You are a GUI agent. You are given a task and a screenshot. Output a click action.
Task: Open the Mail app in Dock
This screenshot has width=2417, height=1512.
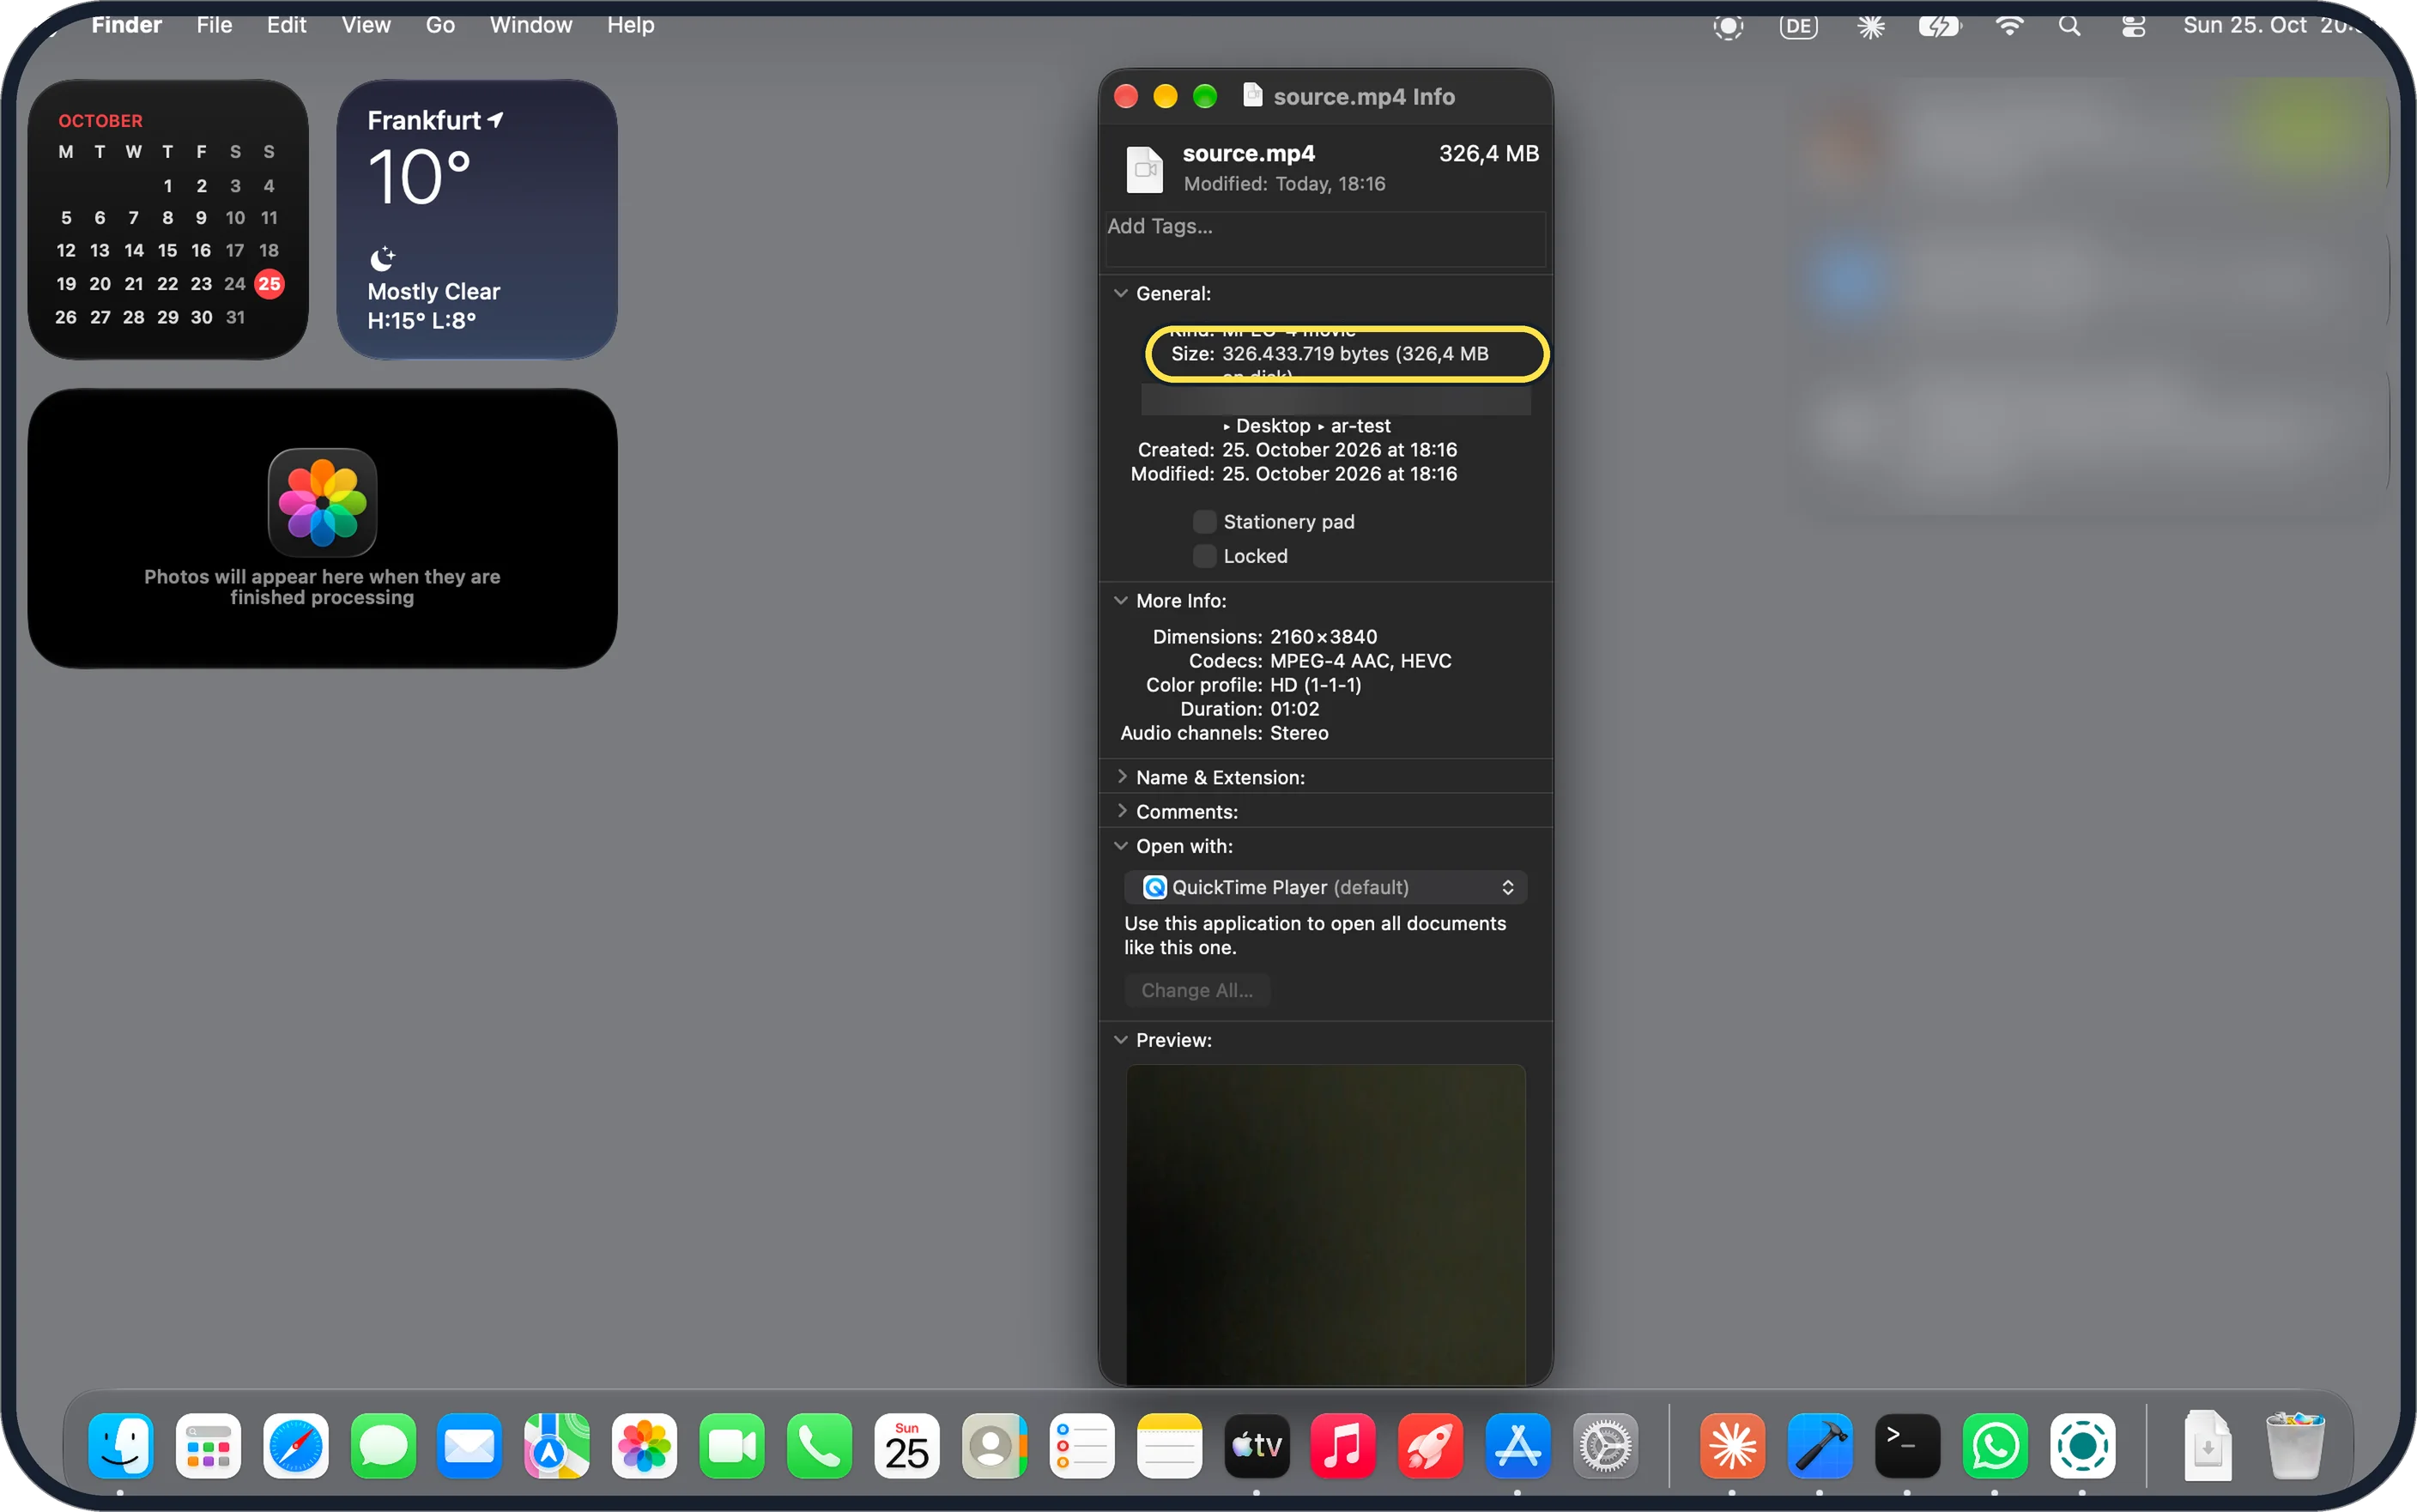click(469, 1446)
